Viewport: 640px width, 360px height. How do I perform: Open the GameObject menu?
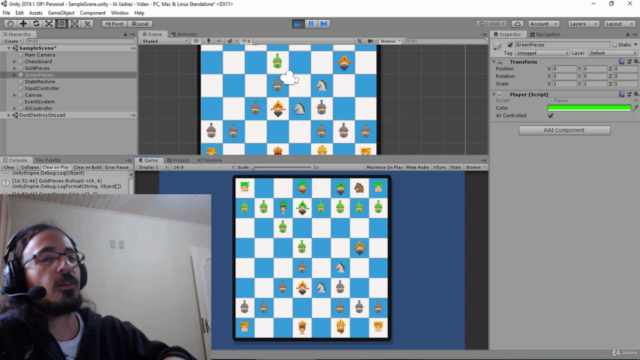point(61,13)
